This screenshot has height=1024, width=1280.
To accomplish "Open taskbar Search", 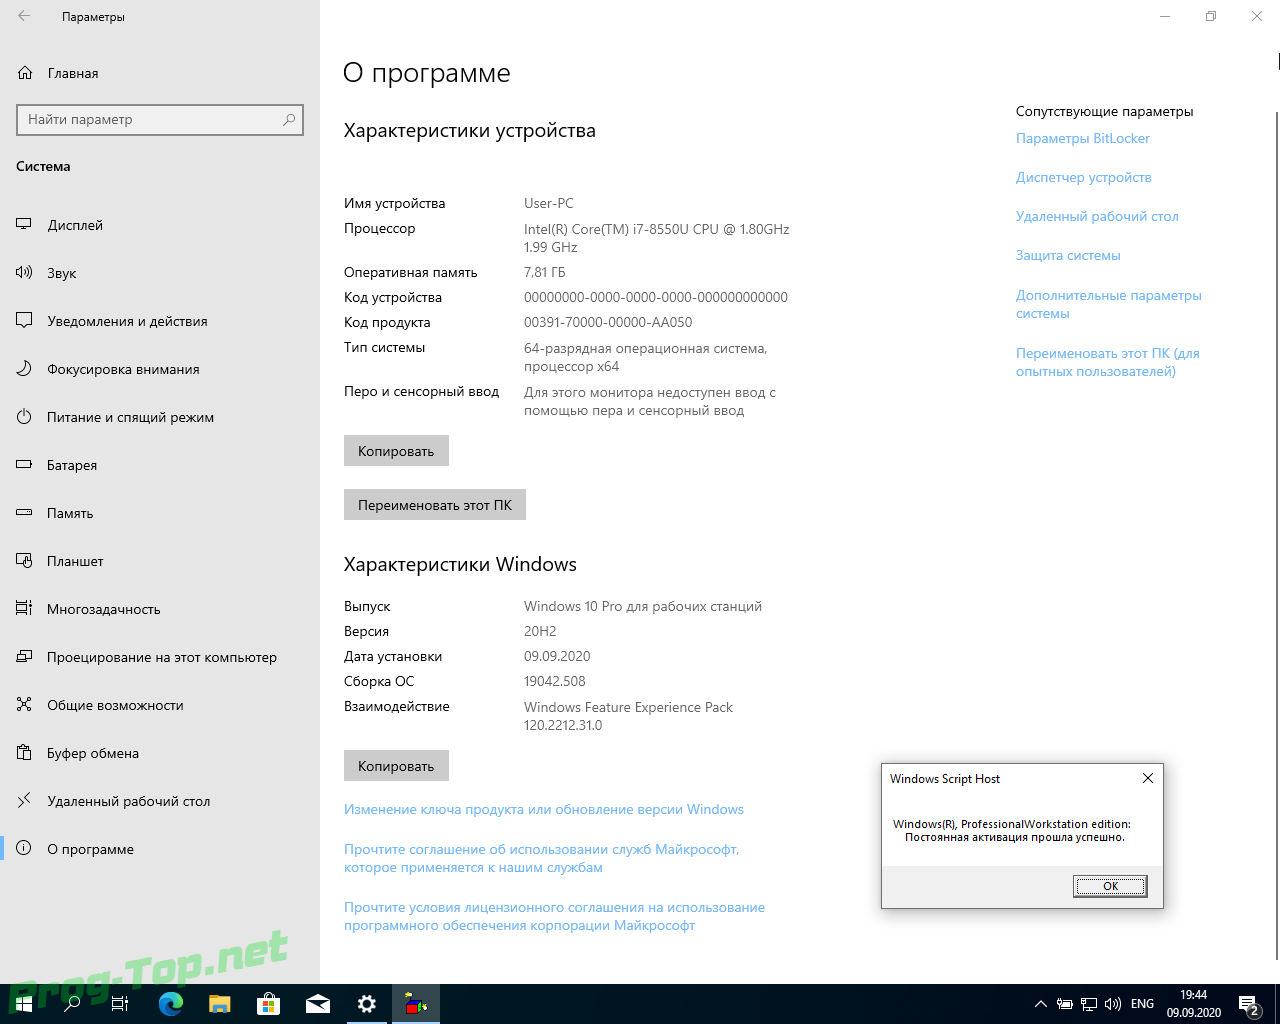I will pyautogui.click(x=72, y=1004).
